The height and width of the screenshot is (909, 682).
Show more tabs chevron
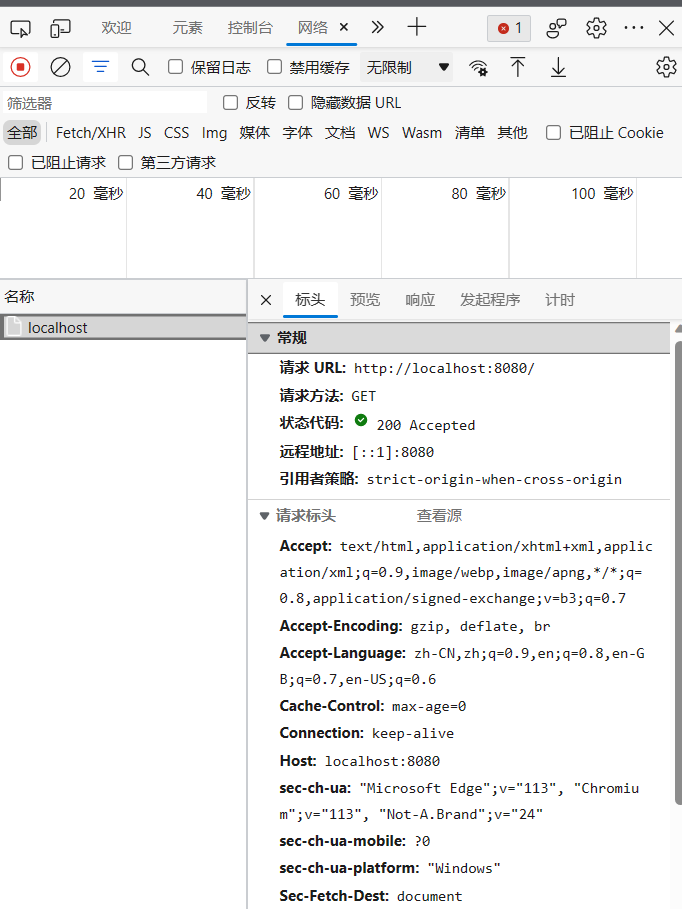(378, 27)
